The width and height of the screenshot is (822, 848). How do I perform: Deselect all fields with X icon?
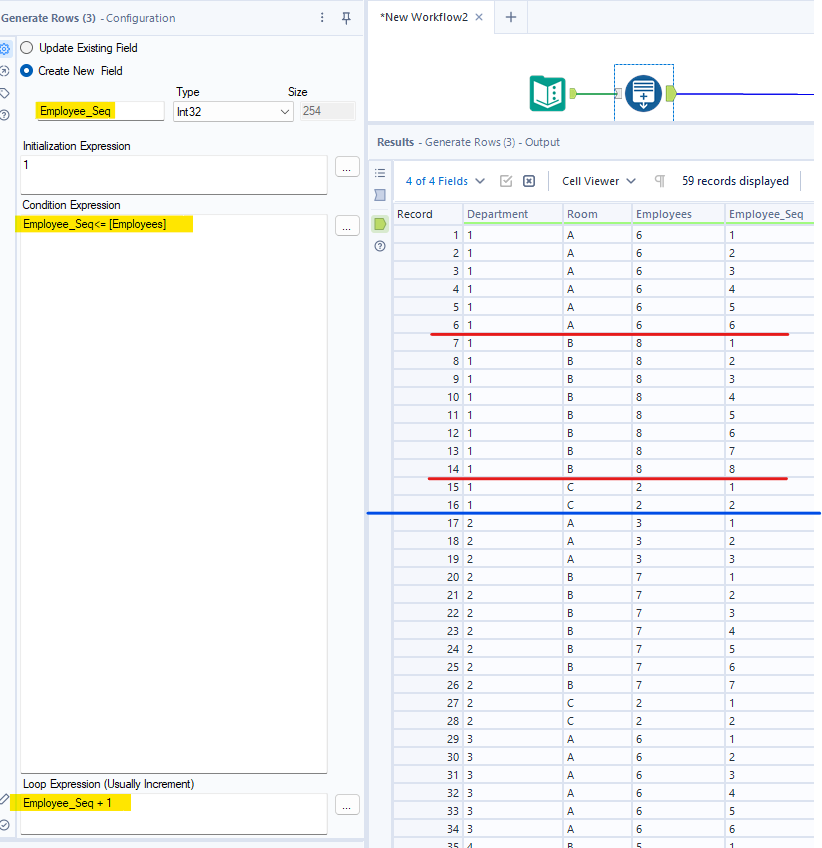(x=529, y=181)
